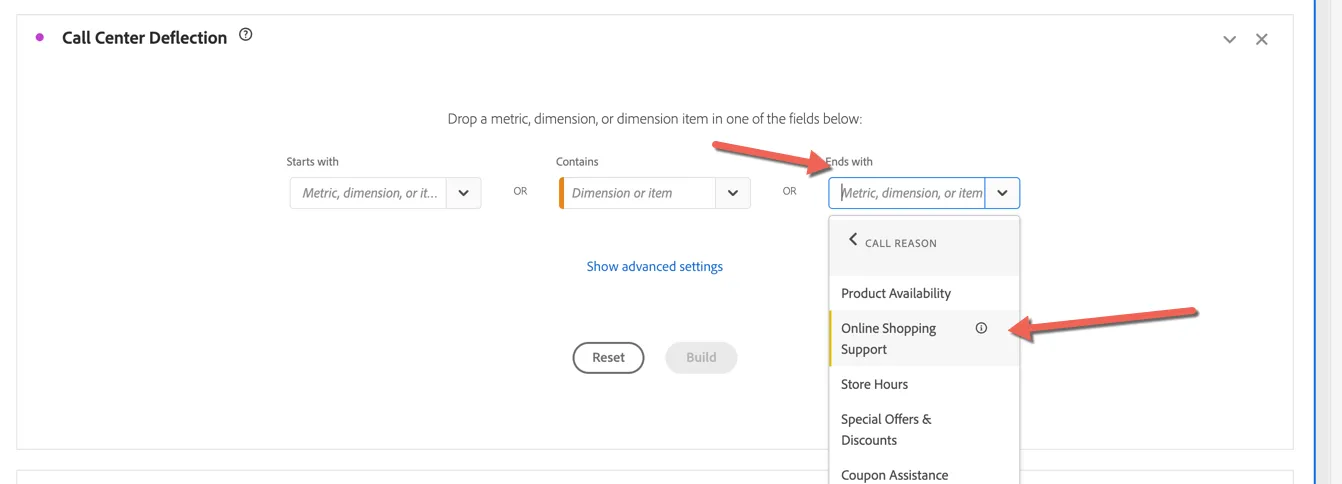This screenshot has width=1342, height=484.
Task: Select Online Shopping Support item
Action: click(x=924, y=338)
